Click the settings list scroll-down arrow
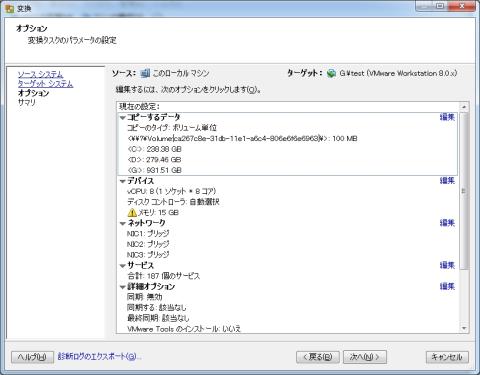480x375 pixels. pyautogui.click(x=464, y=328)
